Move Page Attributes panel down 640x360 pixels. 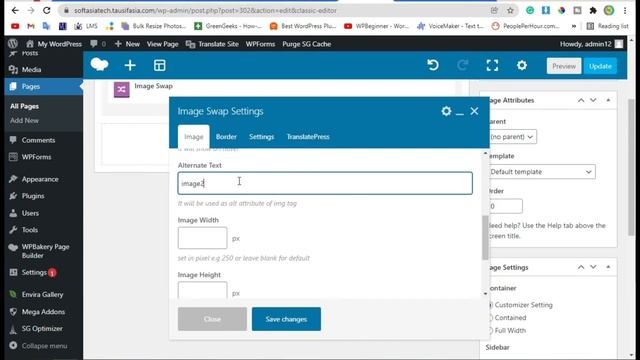(593, 100)
